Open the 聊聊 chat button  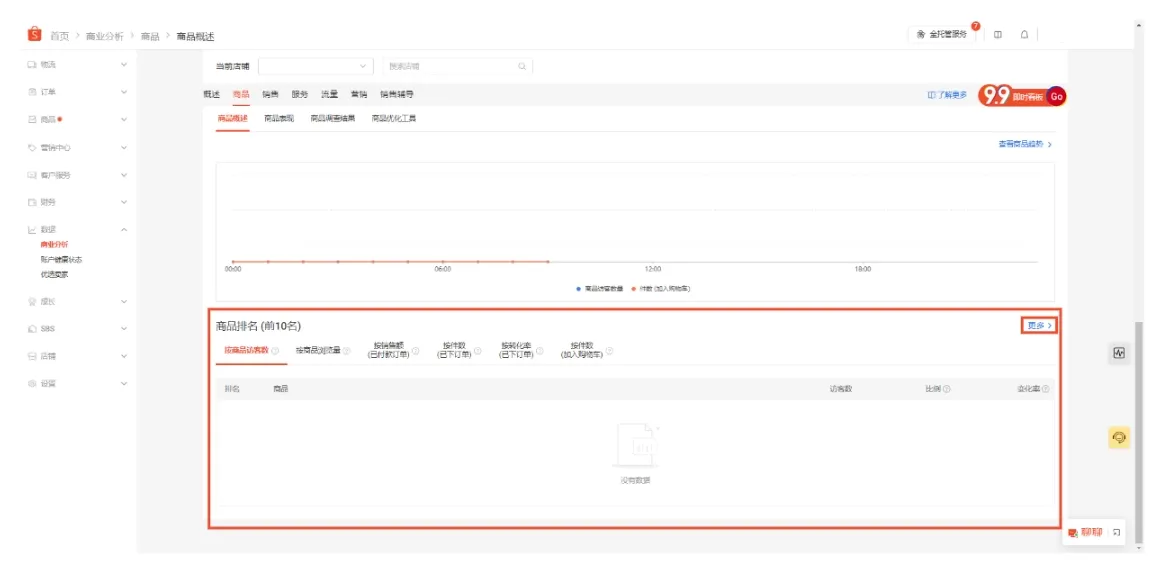1084,532
